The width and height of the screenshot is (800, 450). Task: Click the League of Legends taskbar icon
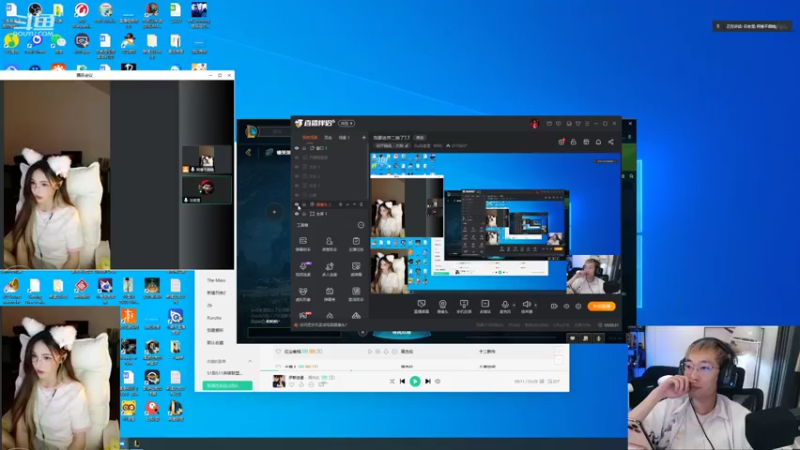point(136,444)
